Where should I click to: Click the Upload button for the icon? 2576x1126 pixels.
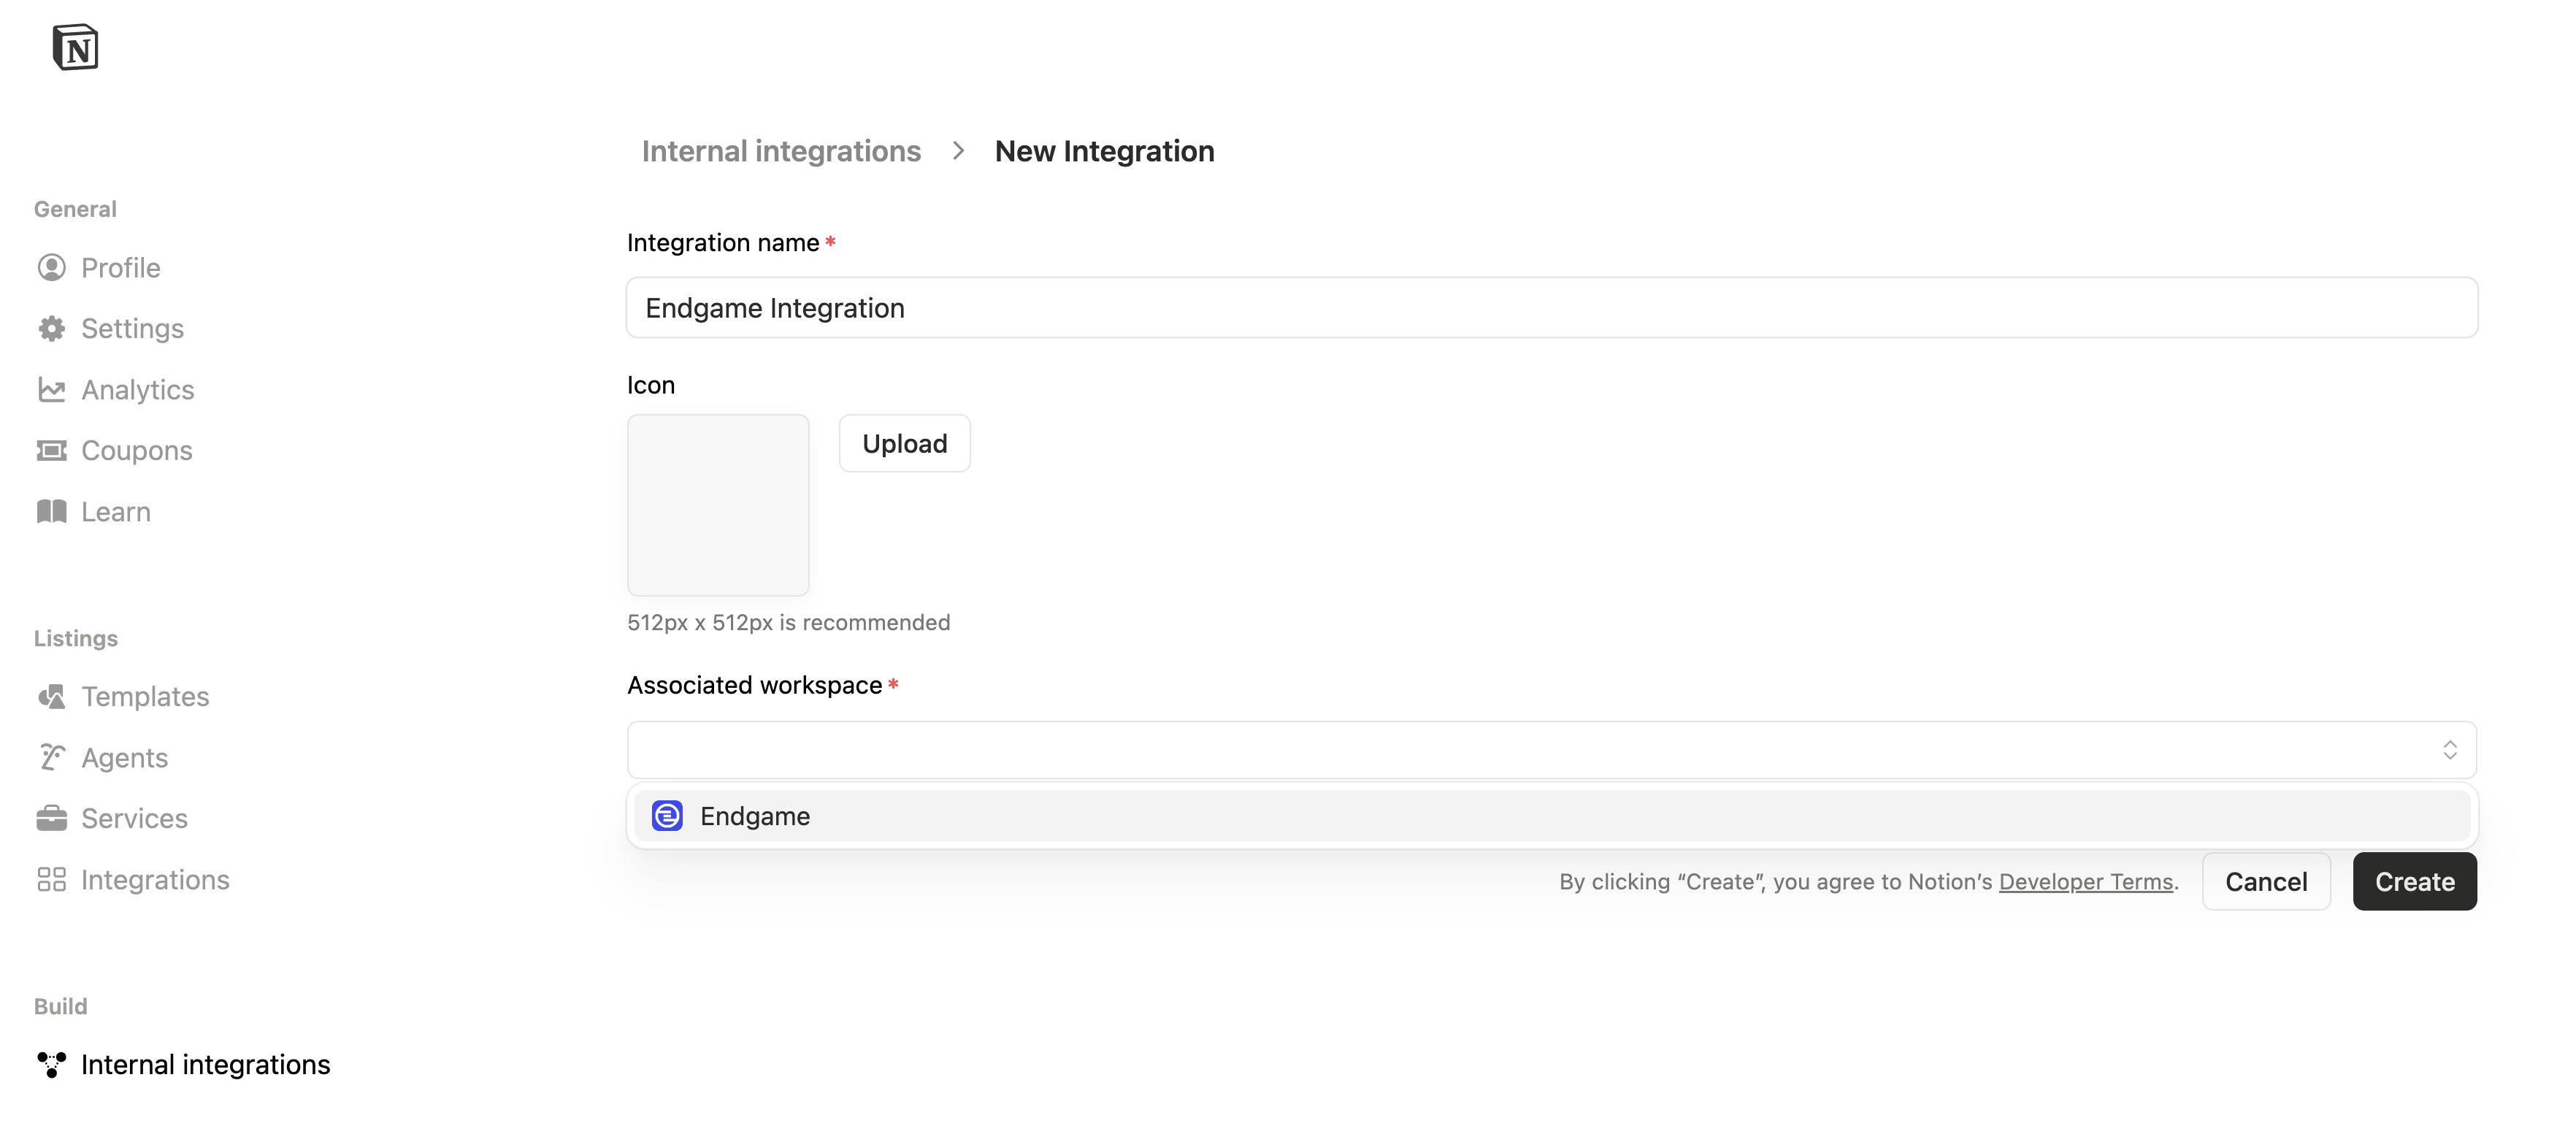click(904, 443)
